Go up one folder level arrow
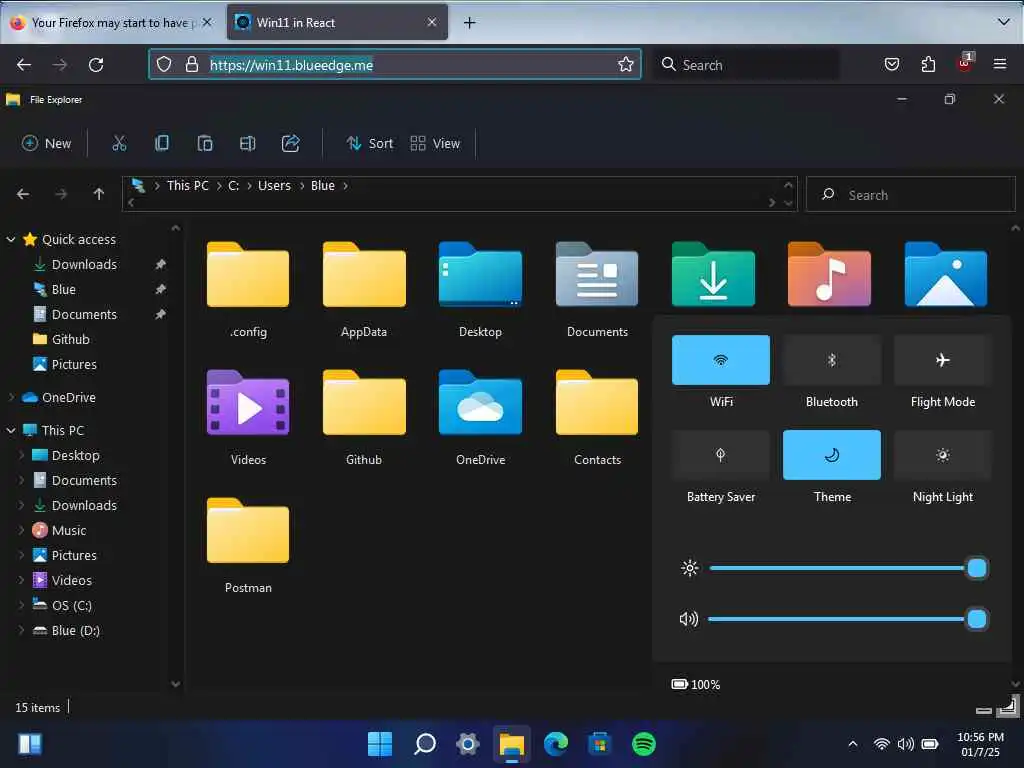Image resolution: width=1024 pixels, height=768 pixels. 99,194
